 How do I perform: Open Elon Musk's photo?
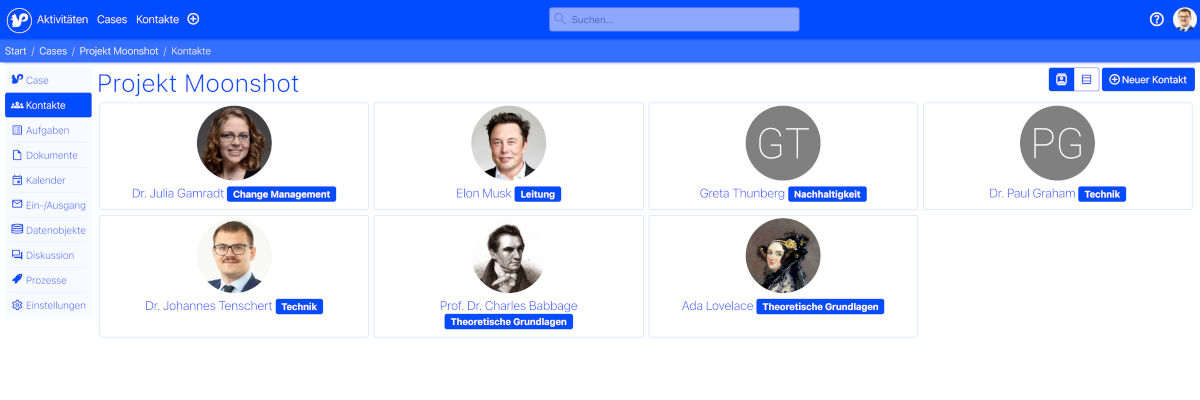click(x=509, y=143)
